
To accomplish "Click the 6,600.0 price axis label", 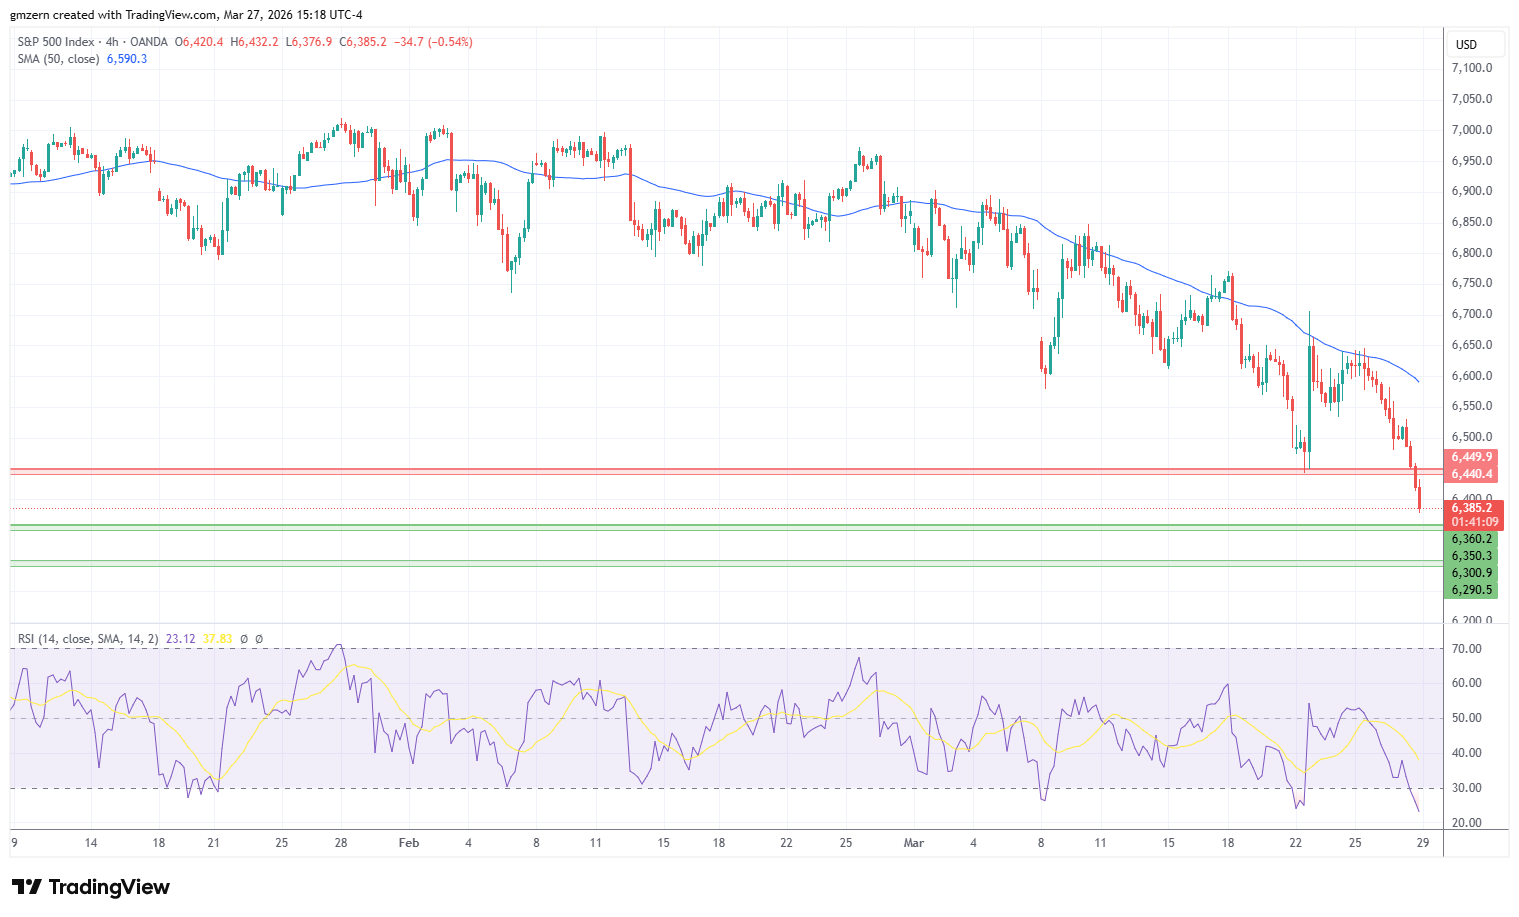I will 1472,376.
